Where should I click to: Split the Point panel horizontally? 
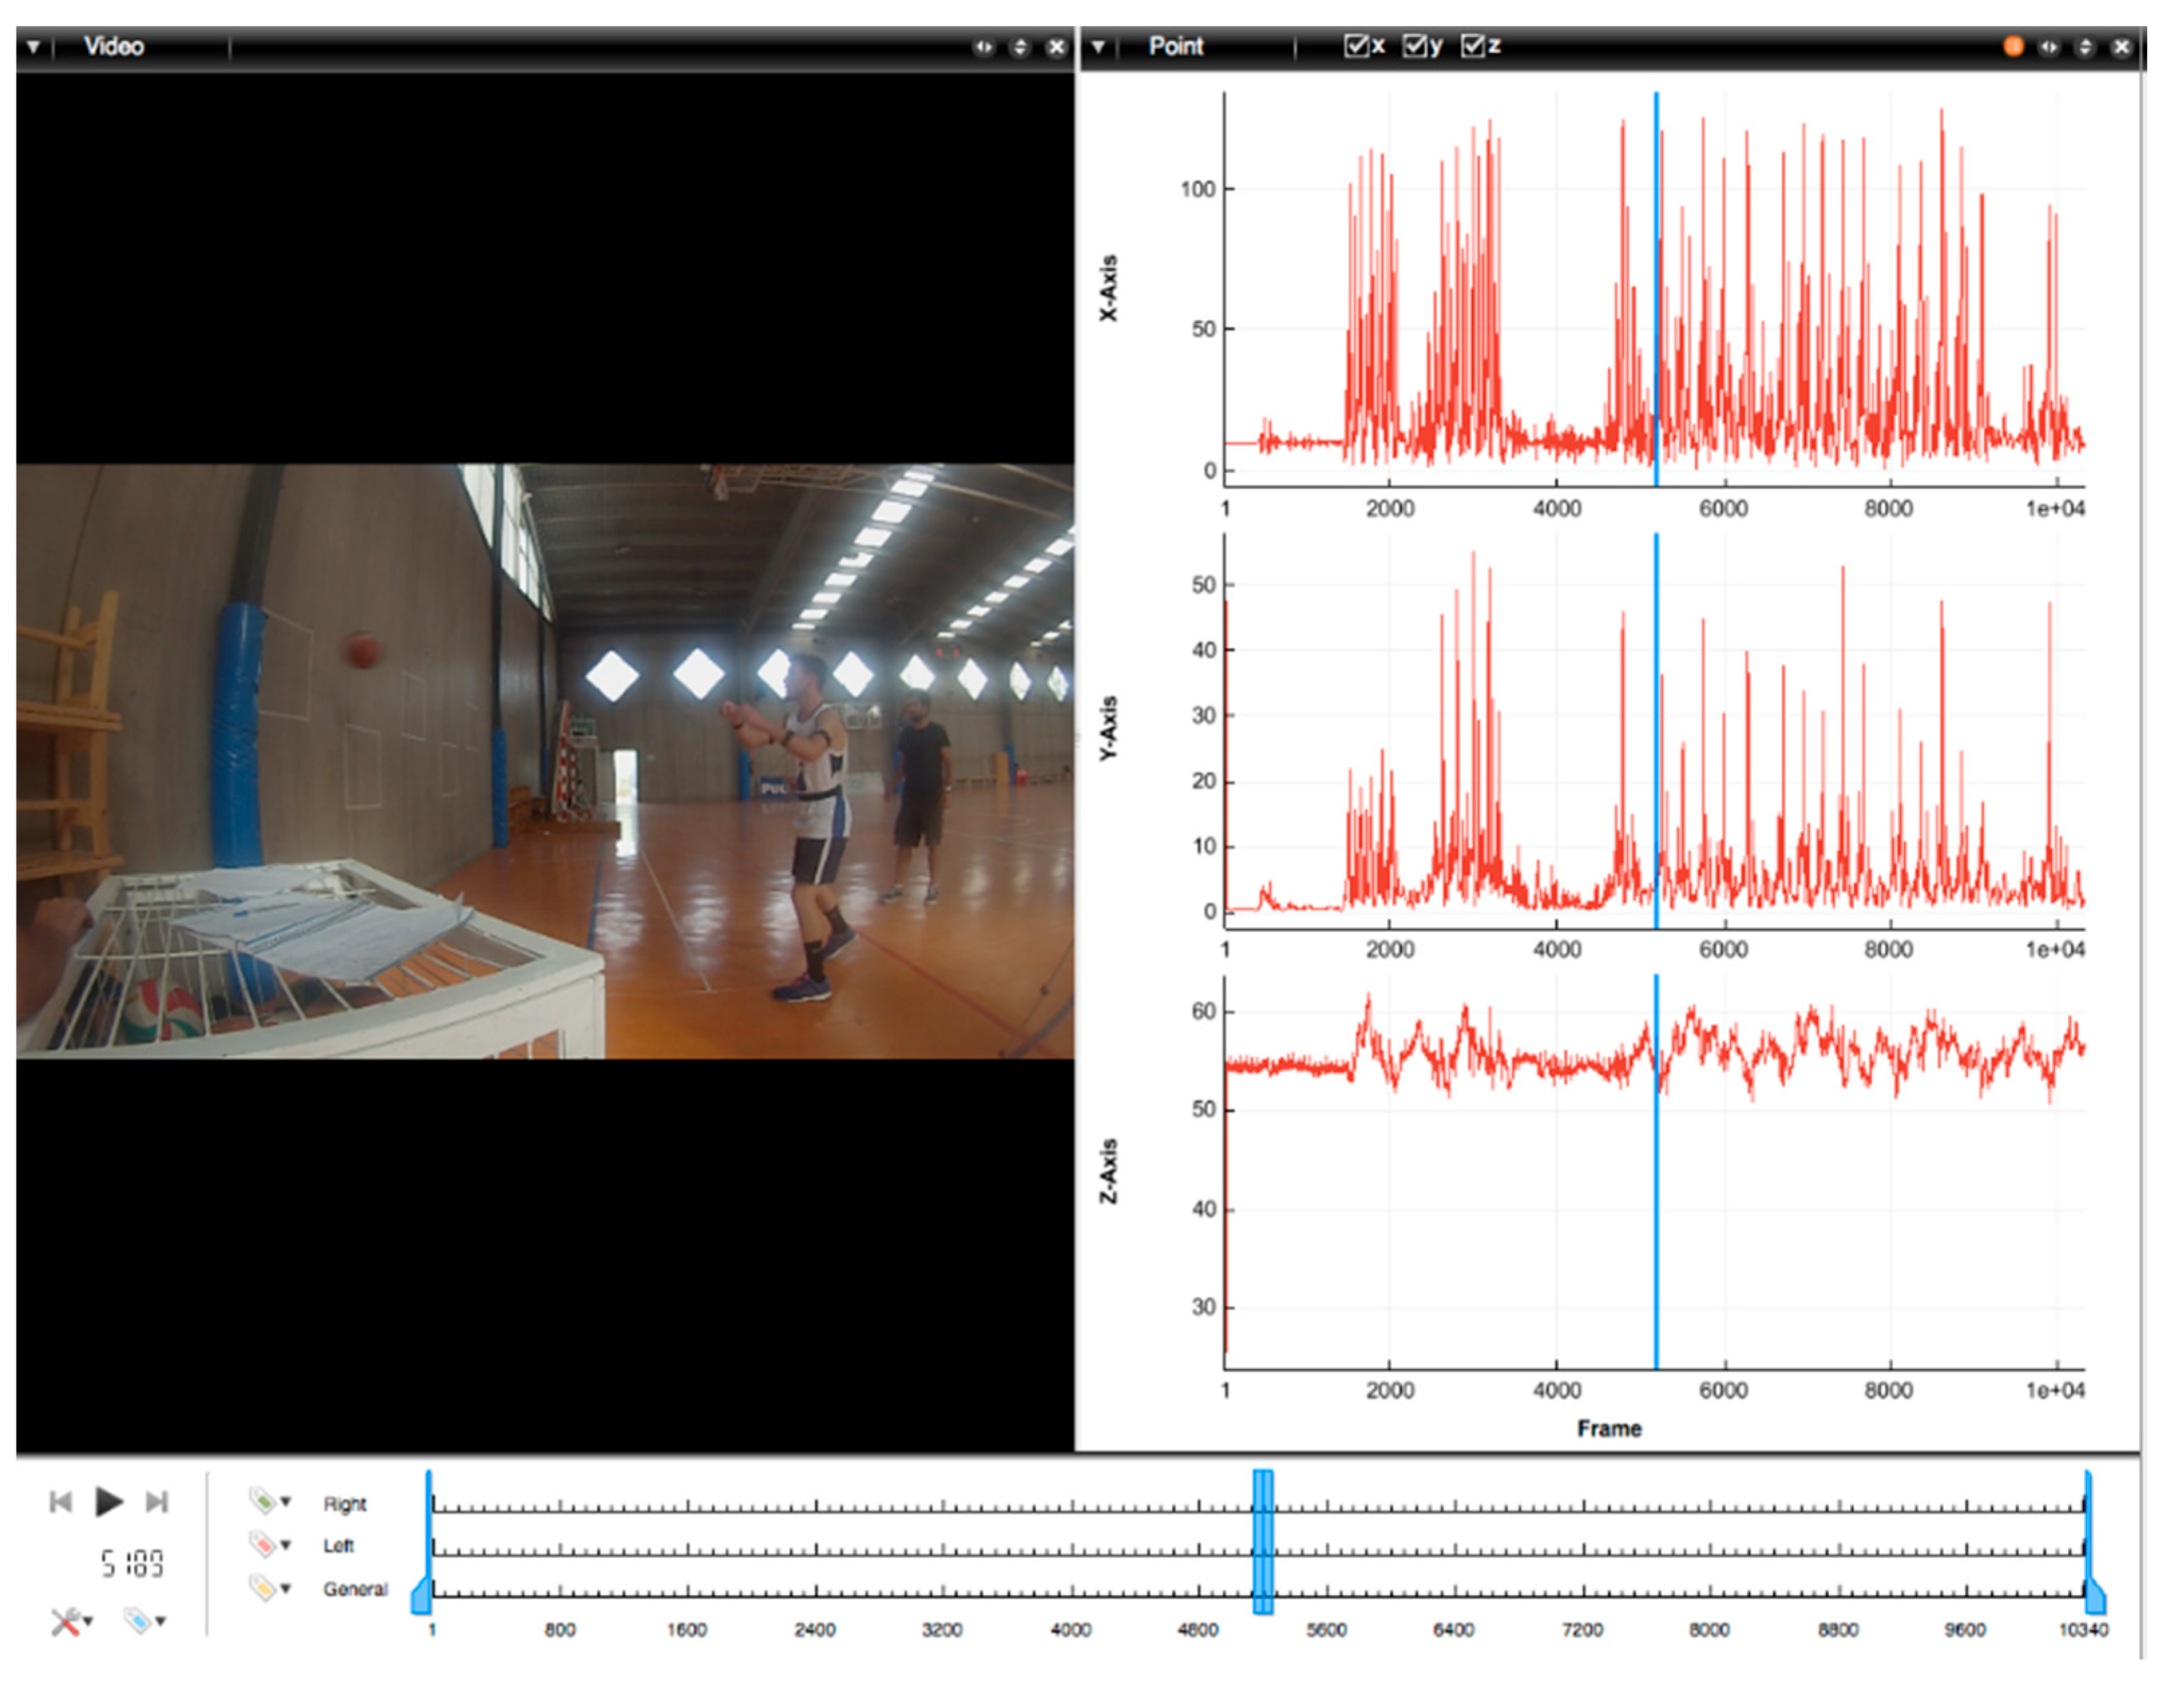[x=2049, y=46]
